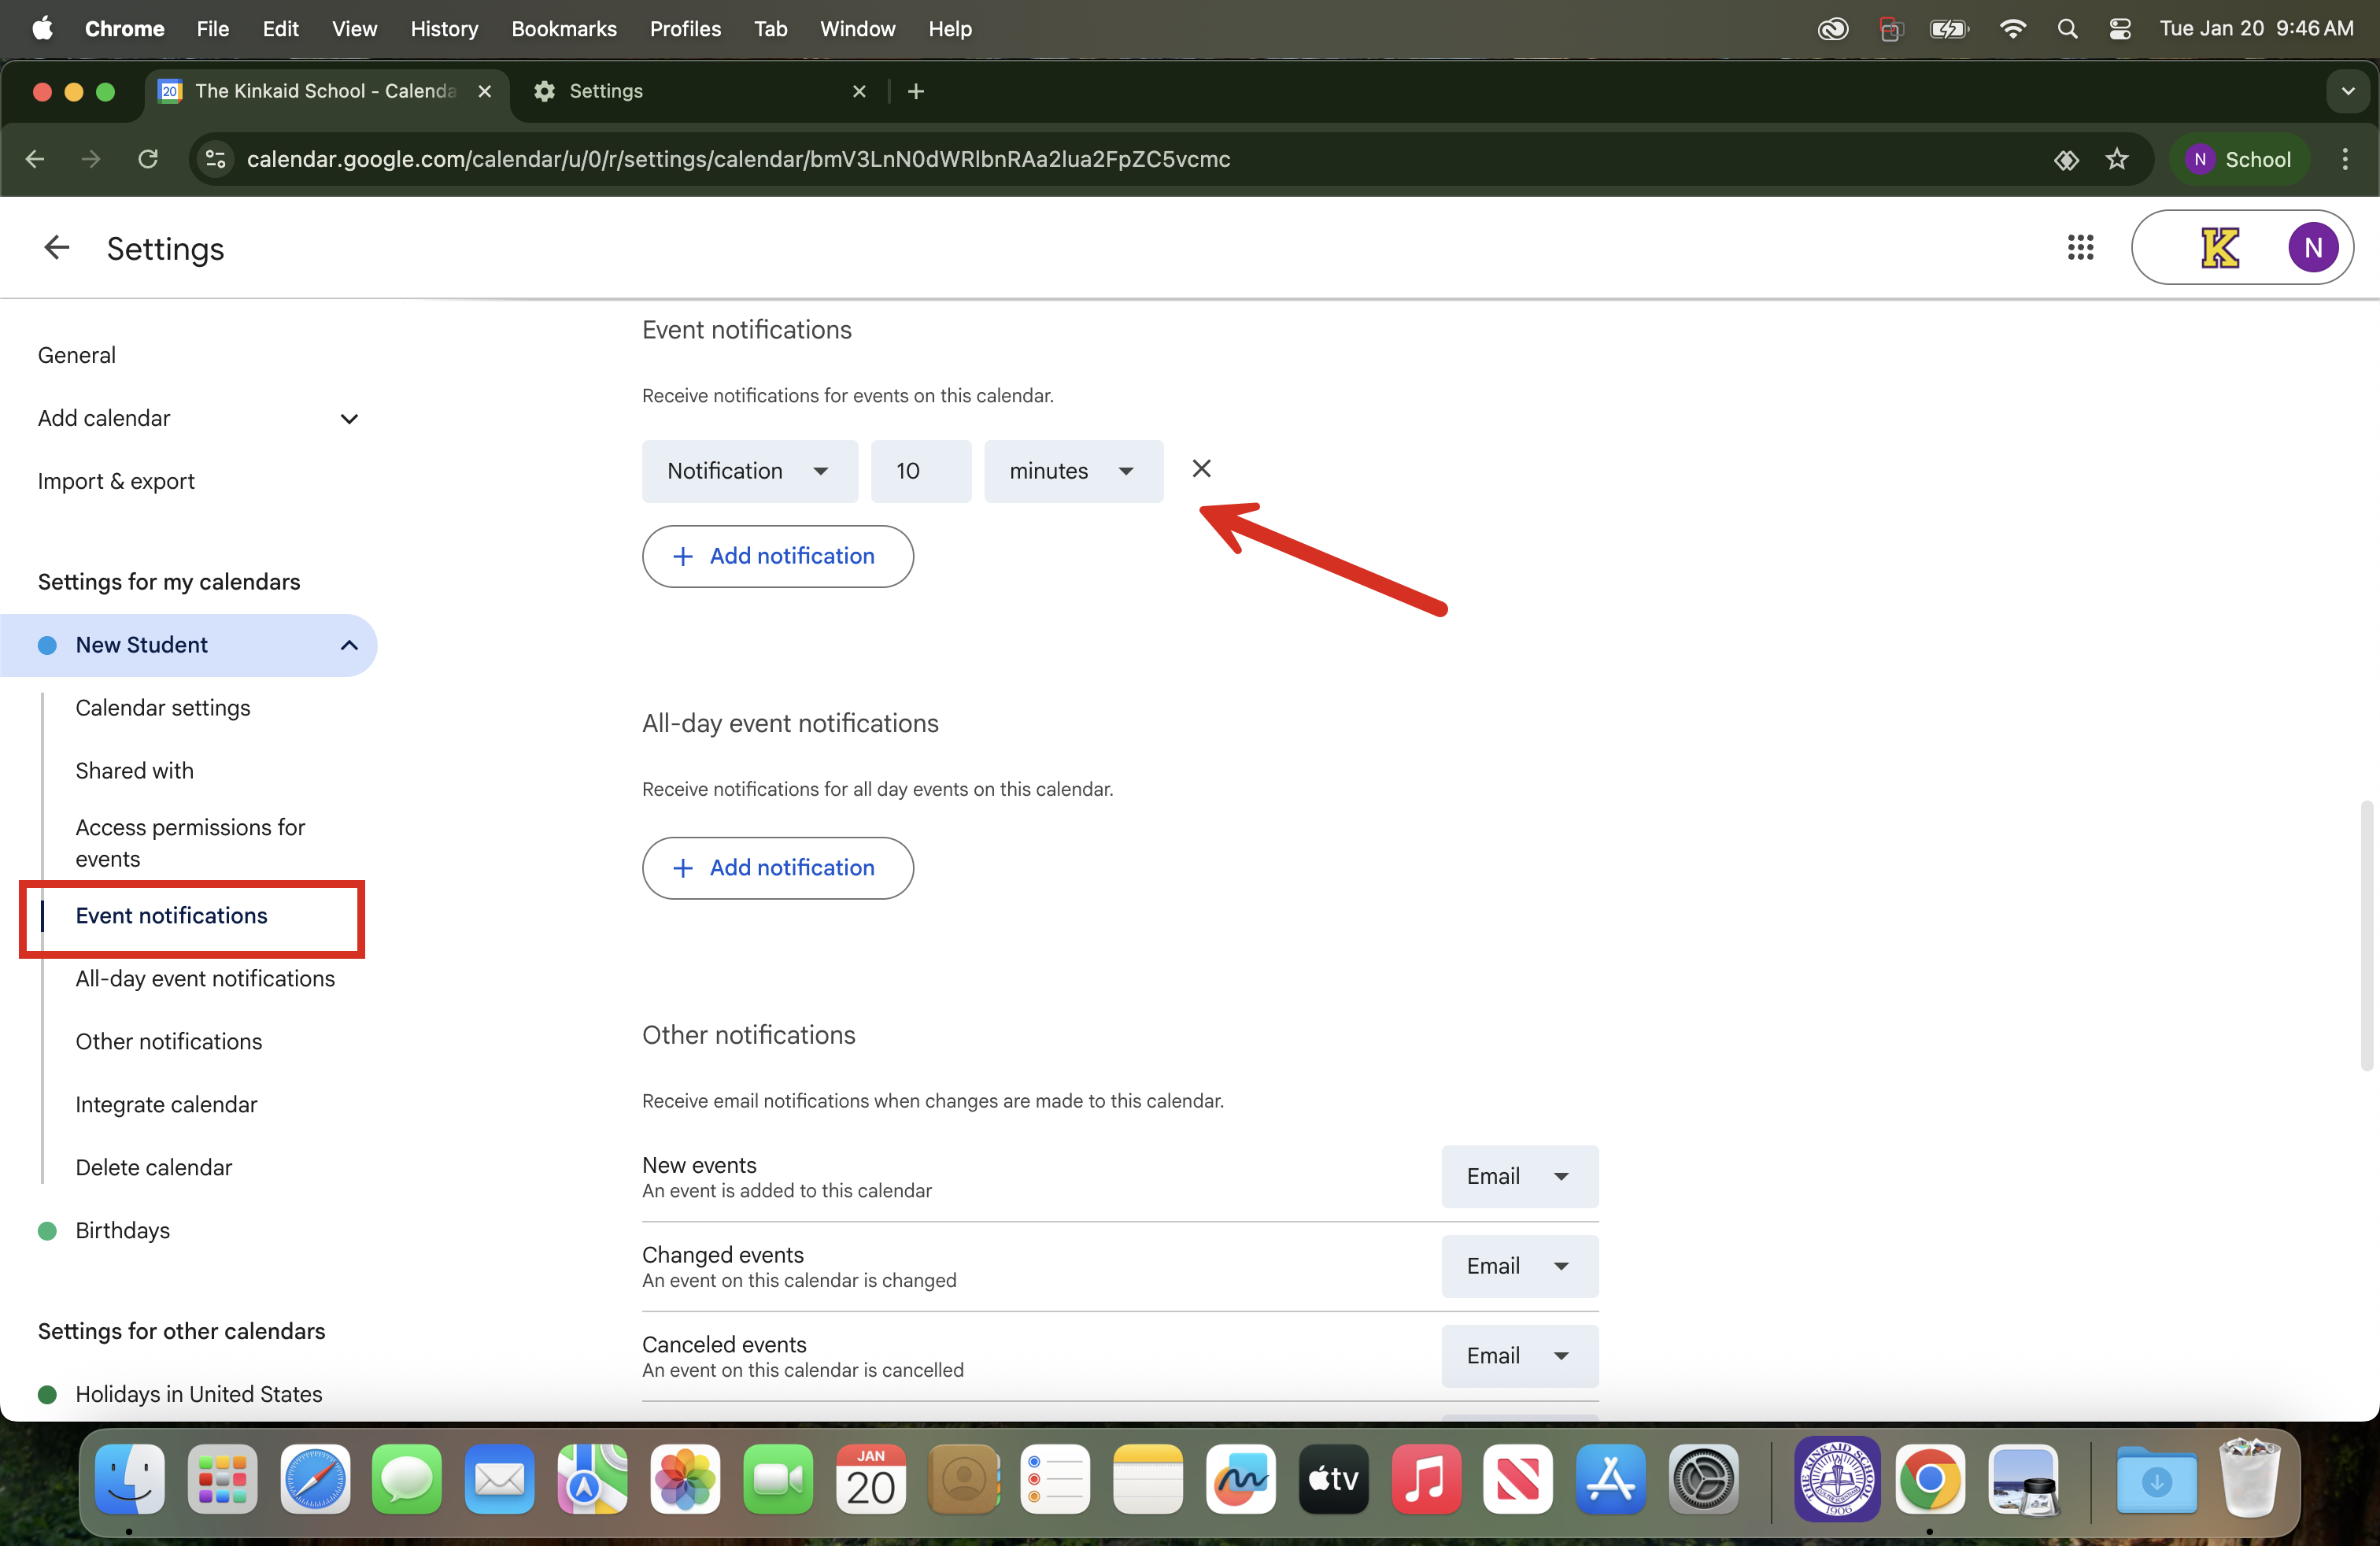The height and width of the screenshot is (1546, 2380).
Task: Click Add notification under Event notifications
Action: click(777, 556)
